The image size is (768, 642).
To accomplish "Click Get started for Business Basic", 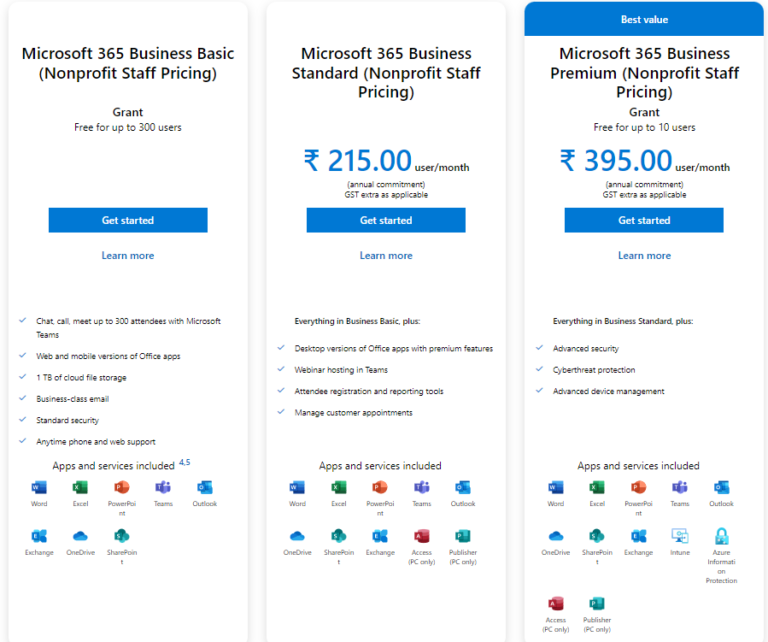I will 128,220.
